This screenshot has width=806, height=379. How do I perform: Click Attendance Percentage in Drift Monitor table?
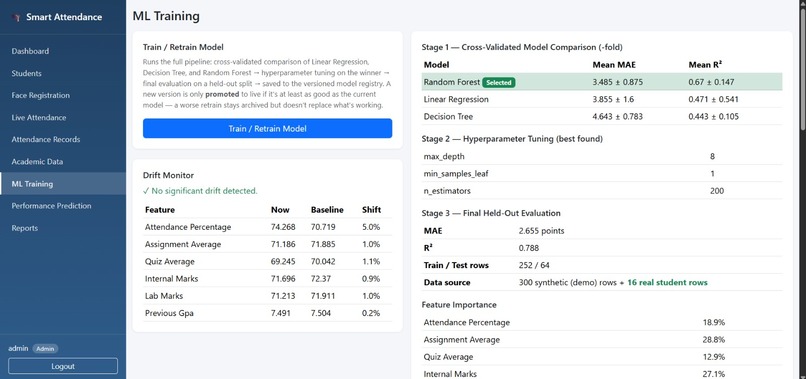(x=188, y=227)
